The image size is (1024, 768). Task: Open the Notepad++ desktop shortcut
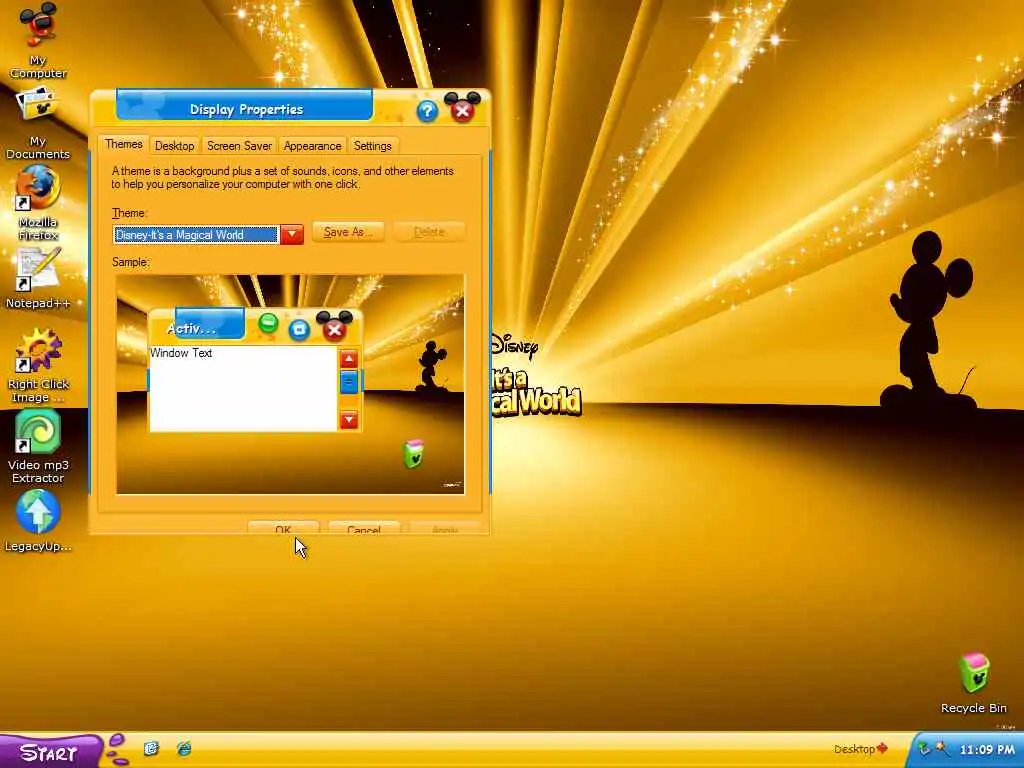coord(38,278)
